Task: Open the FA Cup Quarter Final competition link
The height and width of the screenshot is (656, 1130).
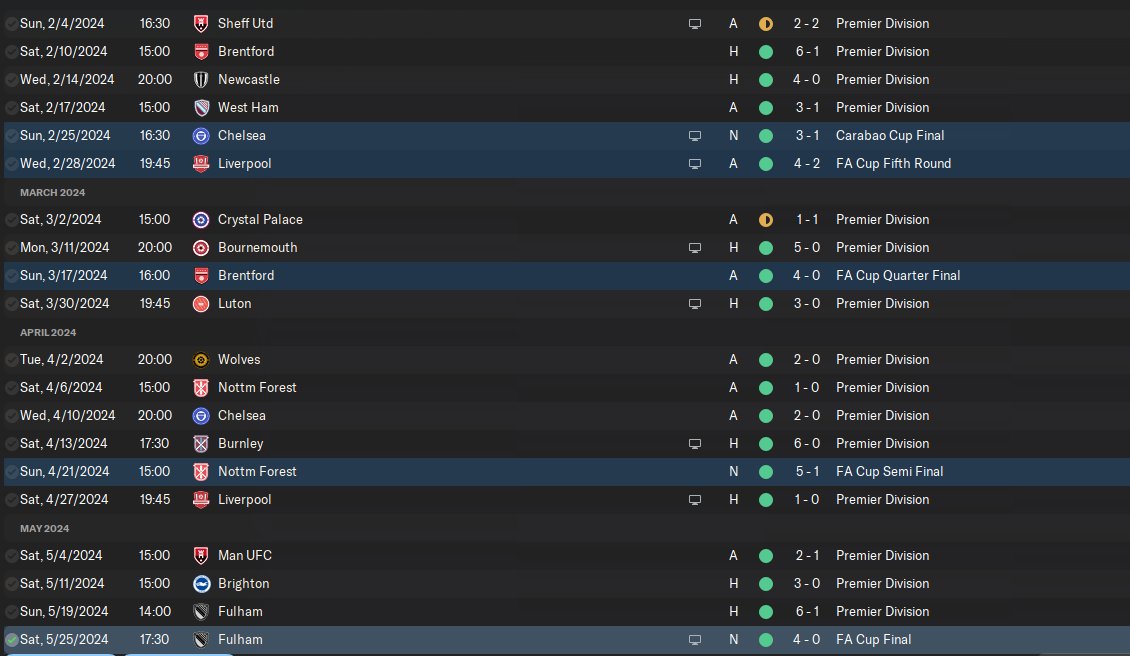Action: [897, 275]
